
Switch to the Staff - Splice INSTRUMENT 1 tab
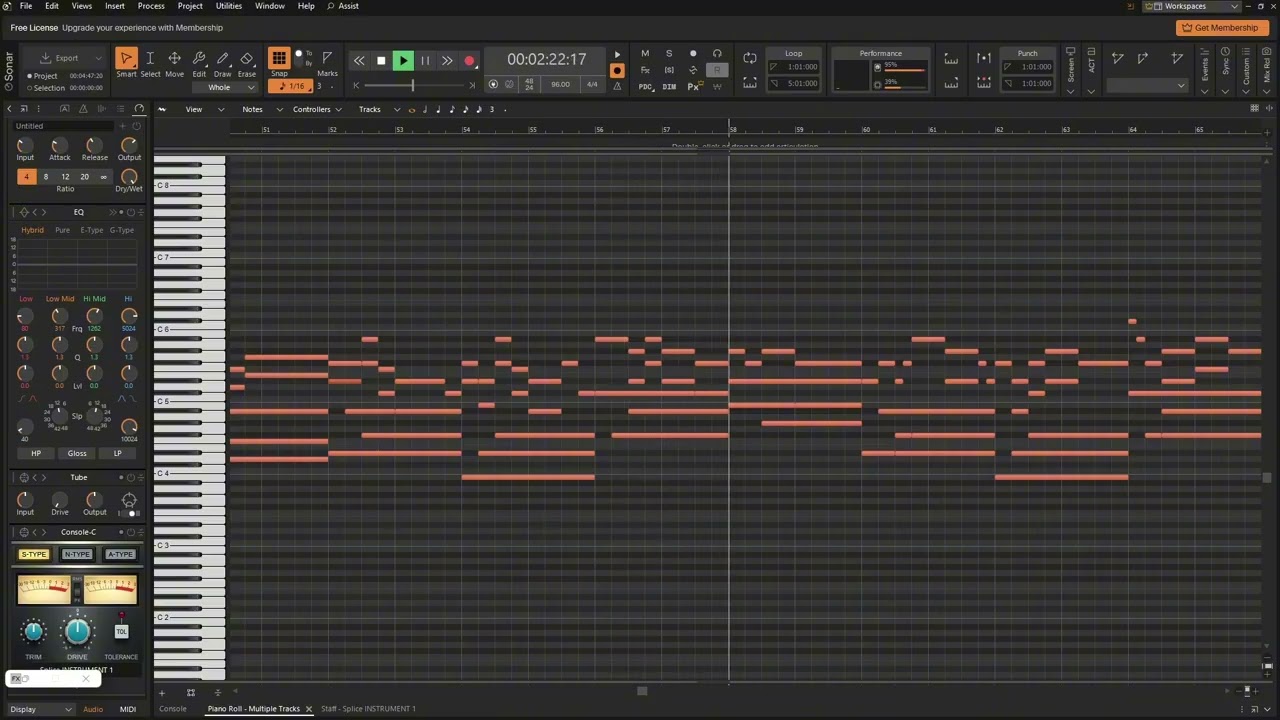pyautogui.click(x=368, y=709)
